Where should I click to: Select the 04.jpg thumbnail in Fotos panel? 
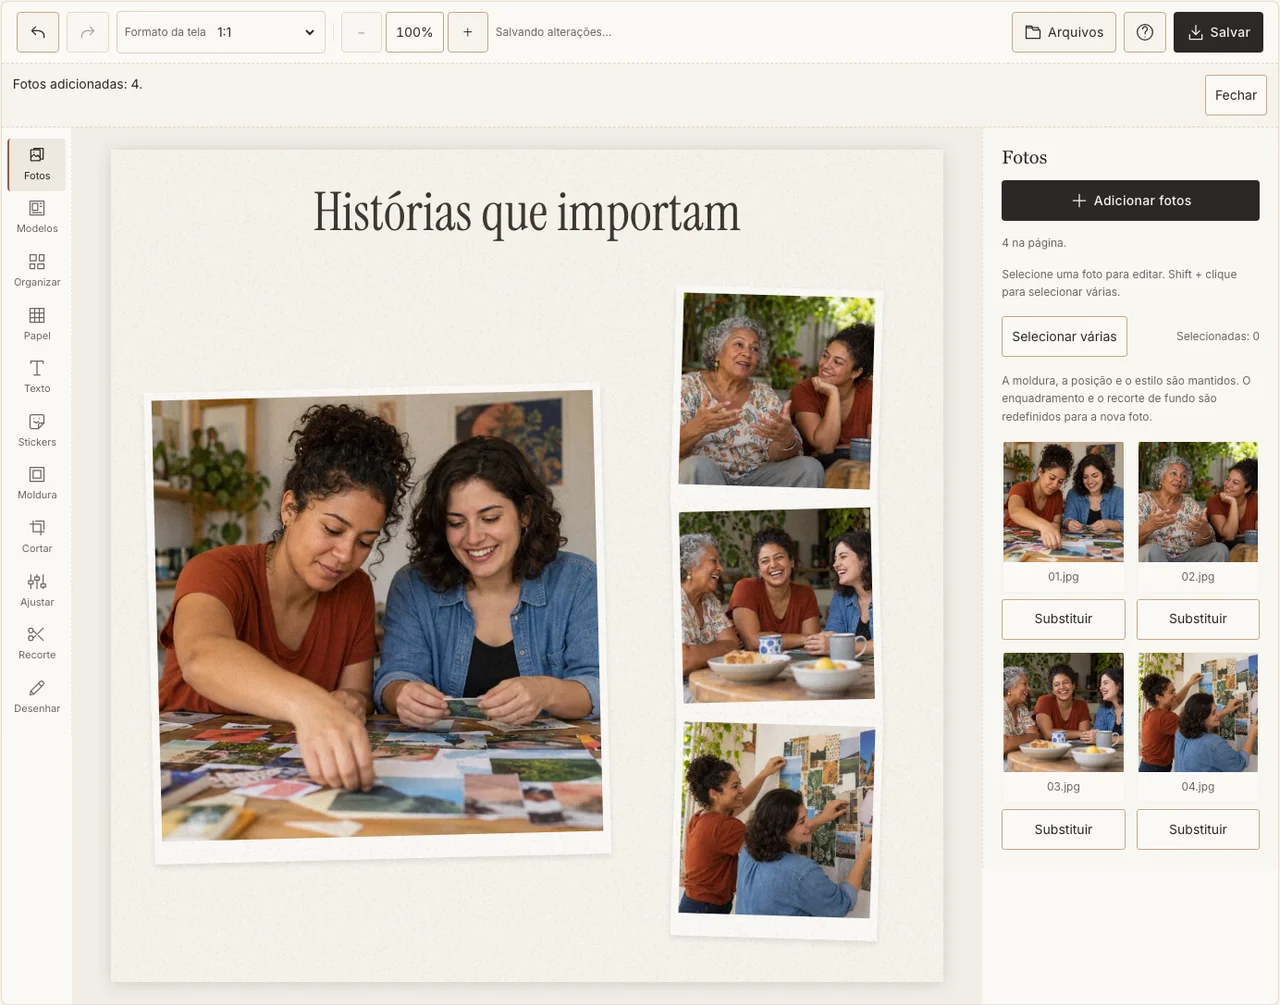coord(1198,712)
